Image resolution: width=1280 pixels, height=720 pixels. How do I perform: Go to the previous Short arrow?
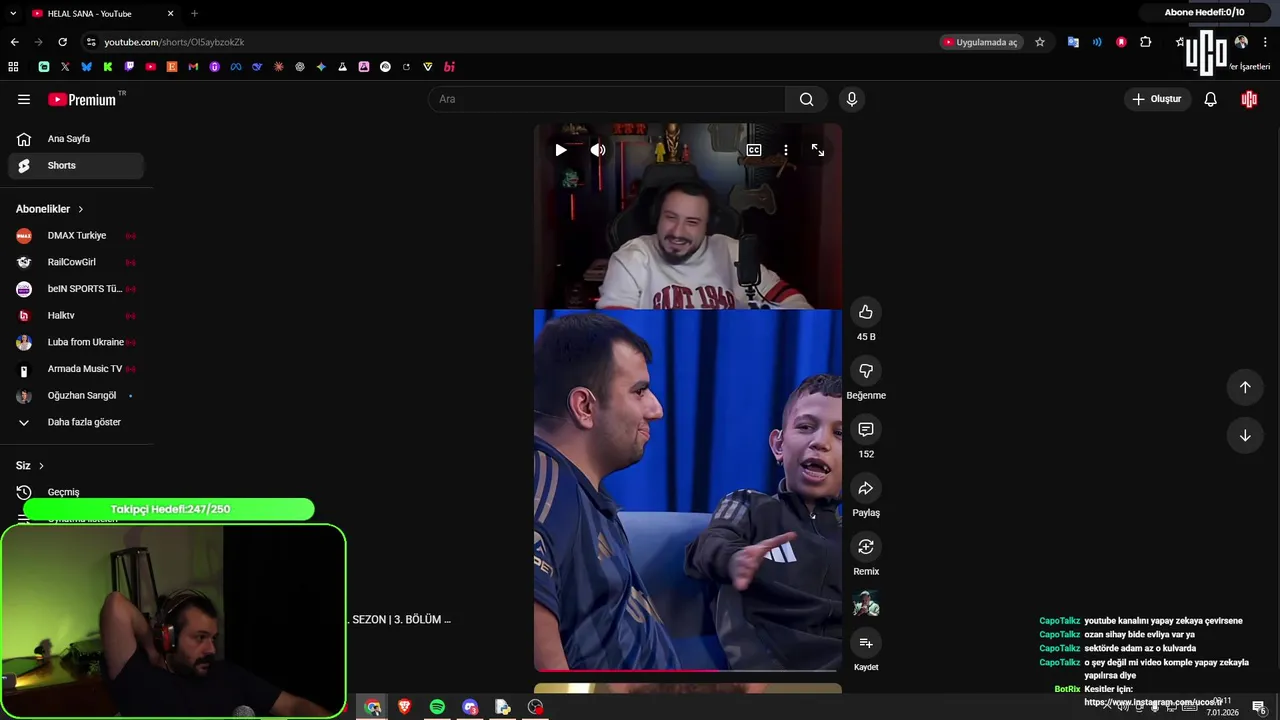coord(1245,387)
